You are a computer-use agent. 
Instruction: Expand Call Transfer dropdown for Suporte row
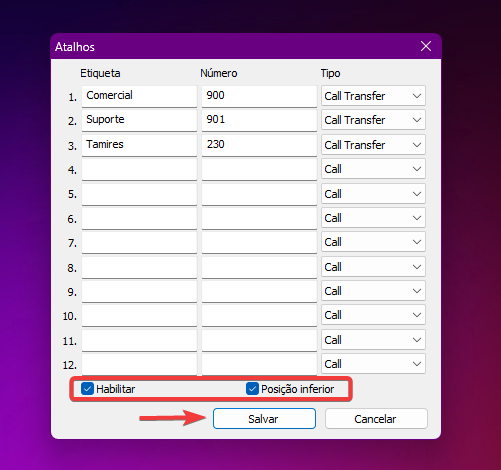(373, 120)
